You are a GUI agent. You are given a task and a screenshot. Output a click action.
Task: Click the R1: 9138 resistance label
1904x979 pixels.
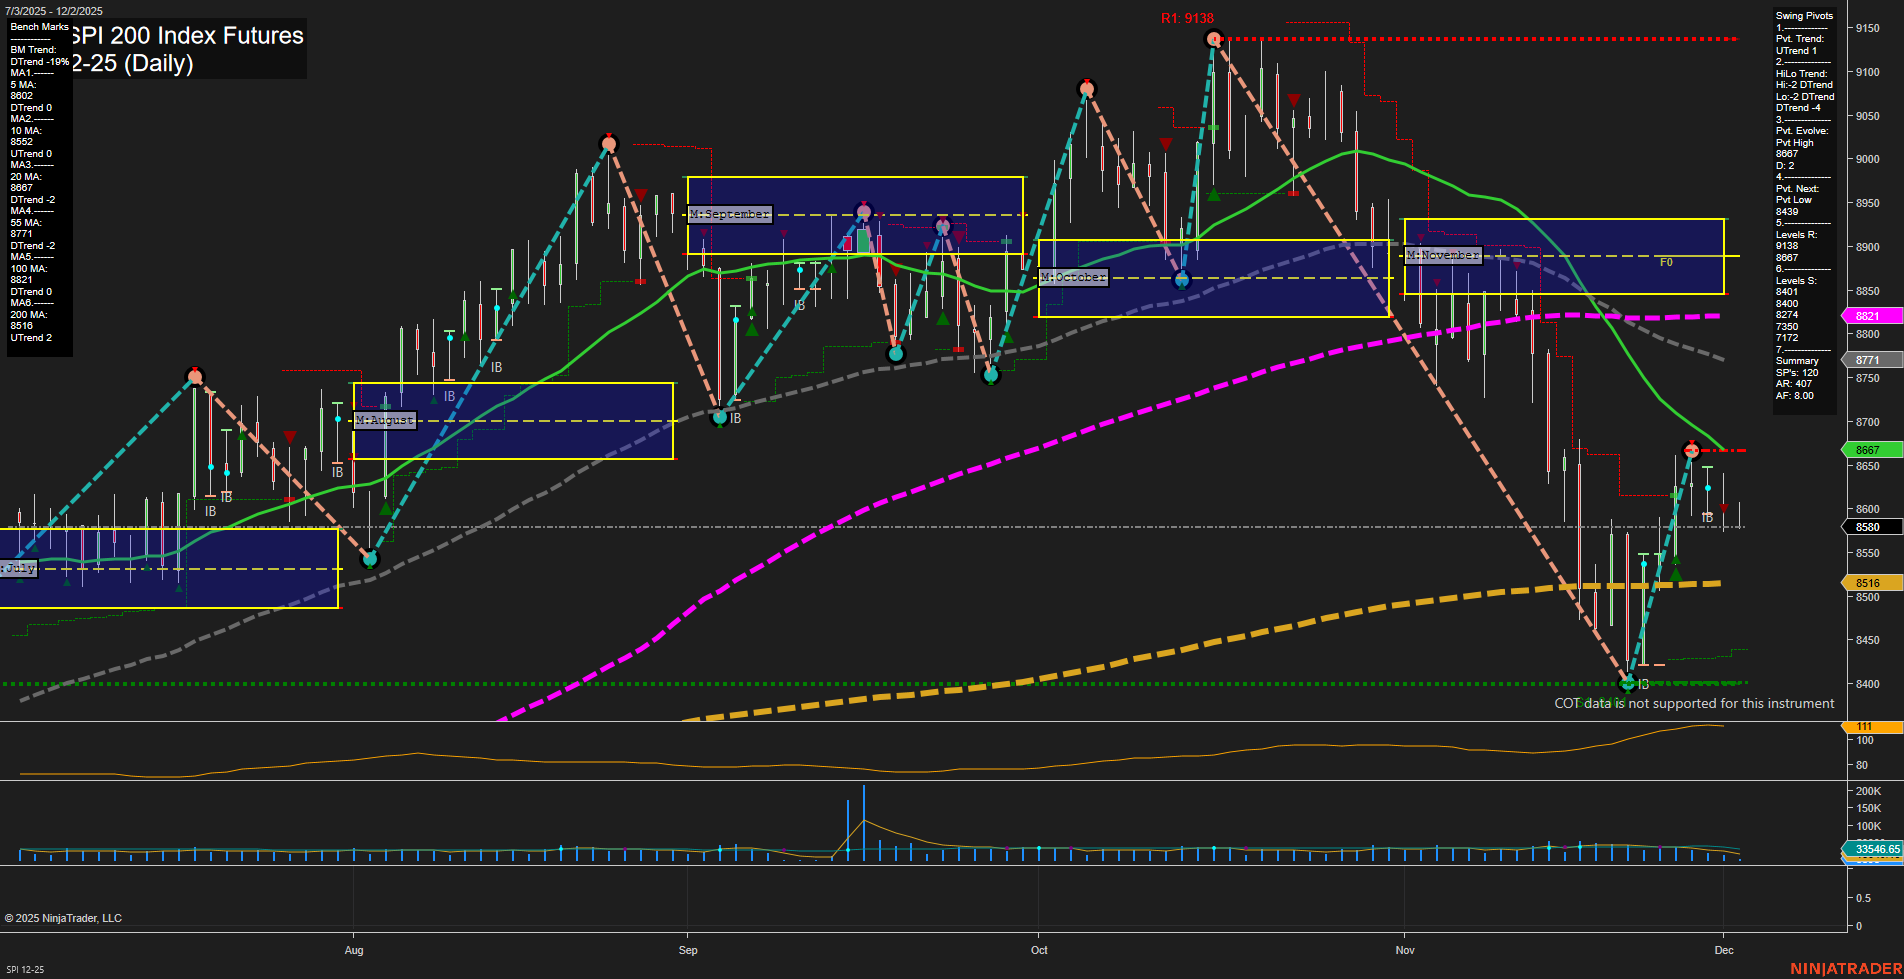click(x=1189, y=16)
